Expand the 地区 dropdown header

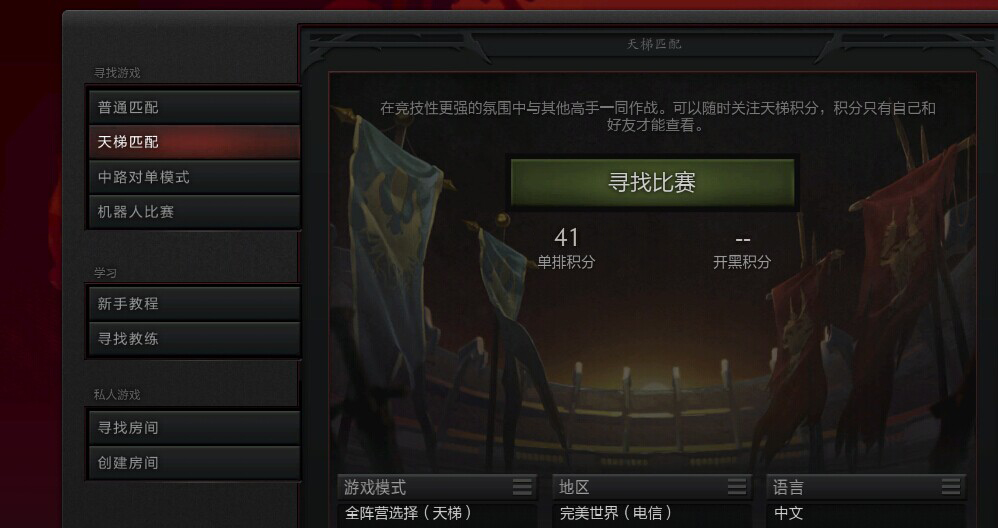pyautogui.click(x=652, y=487)
